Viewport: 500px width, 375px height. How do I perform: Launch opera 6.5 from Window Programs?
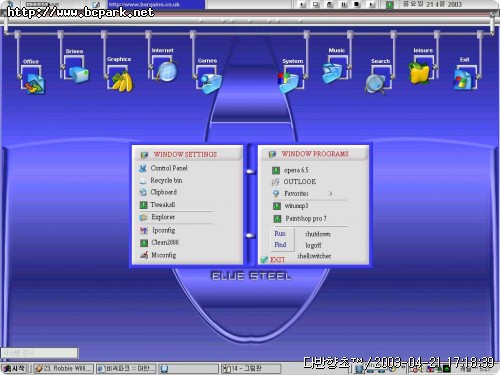(x=296, y=170)
